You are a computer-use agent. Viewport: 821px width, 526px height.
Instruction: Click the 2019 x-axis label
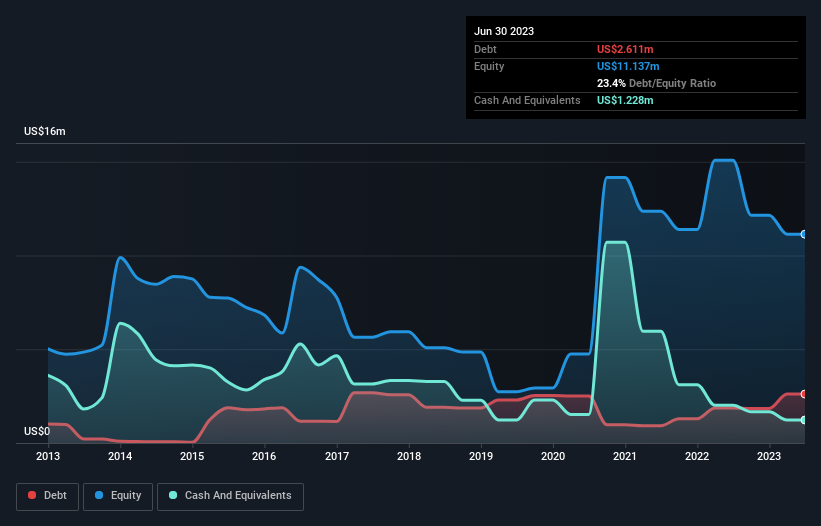481,456
